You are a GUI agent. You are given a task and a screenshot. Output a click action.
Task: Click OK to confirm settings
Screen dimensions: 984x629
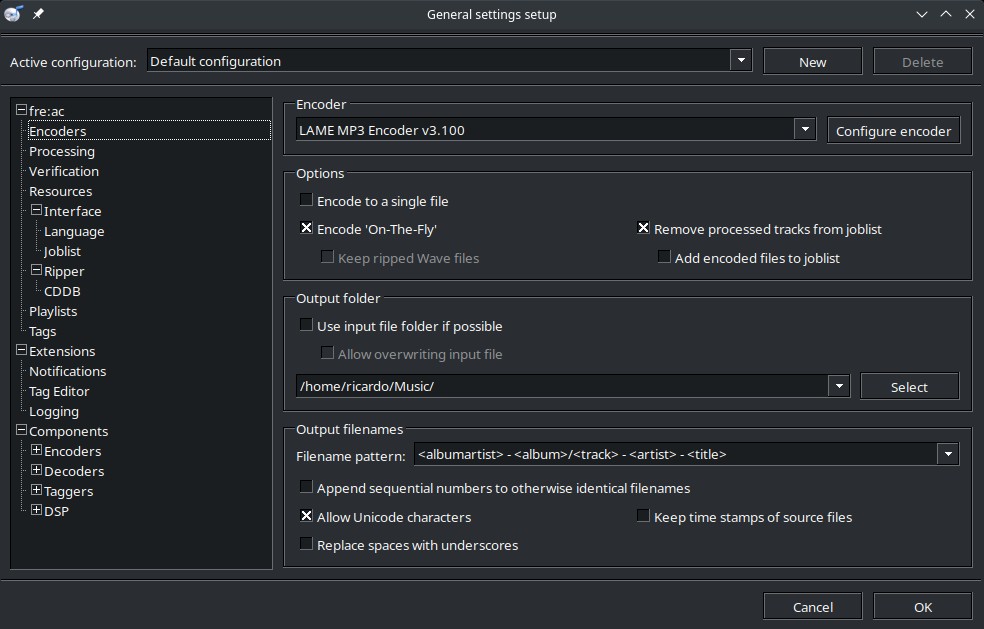(922, 606)
